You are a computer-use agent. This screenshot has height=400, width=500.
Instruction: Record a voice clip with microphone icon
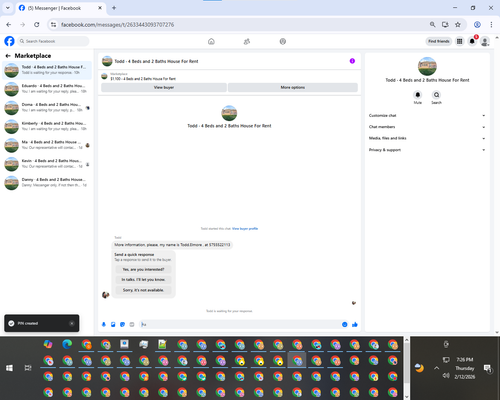104,324
